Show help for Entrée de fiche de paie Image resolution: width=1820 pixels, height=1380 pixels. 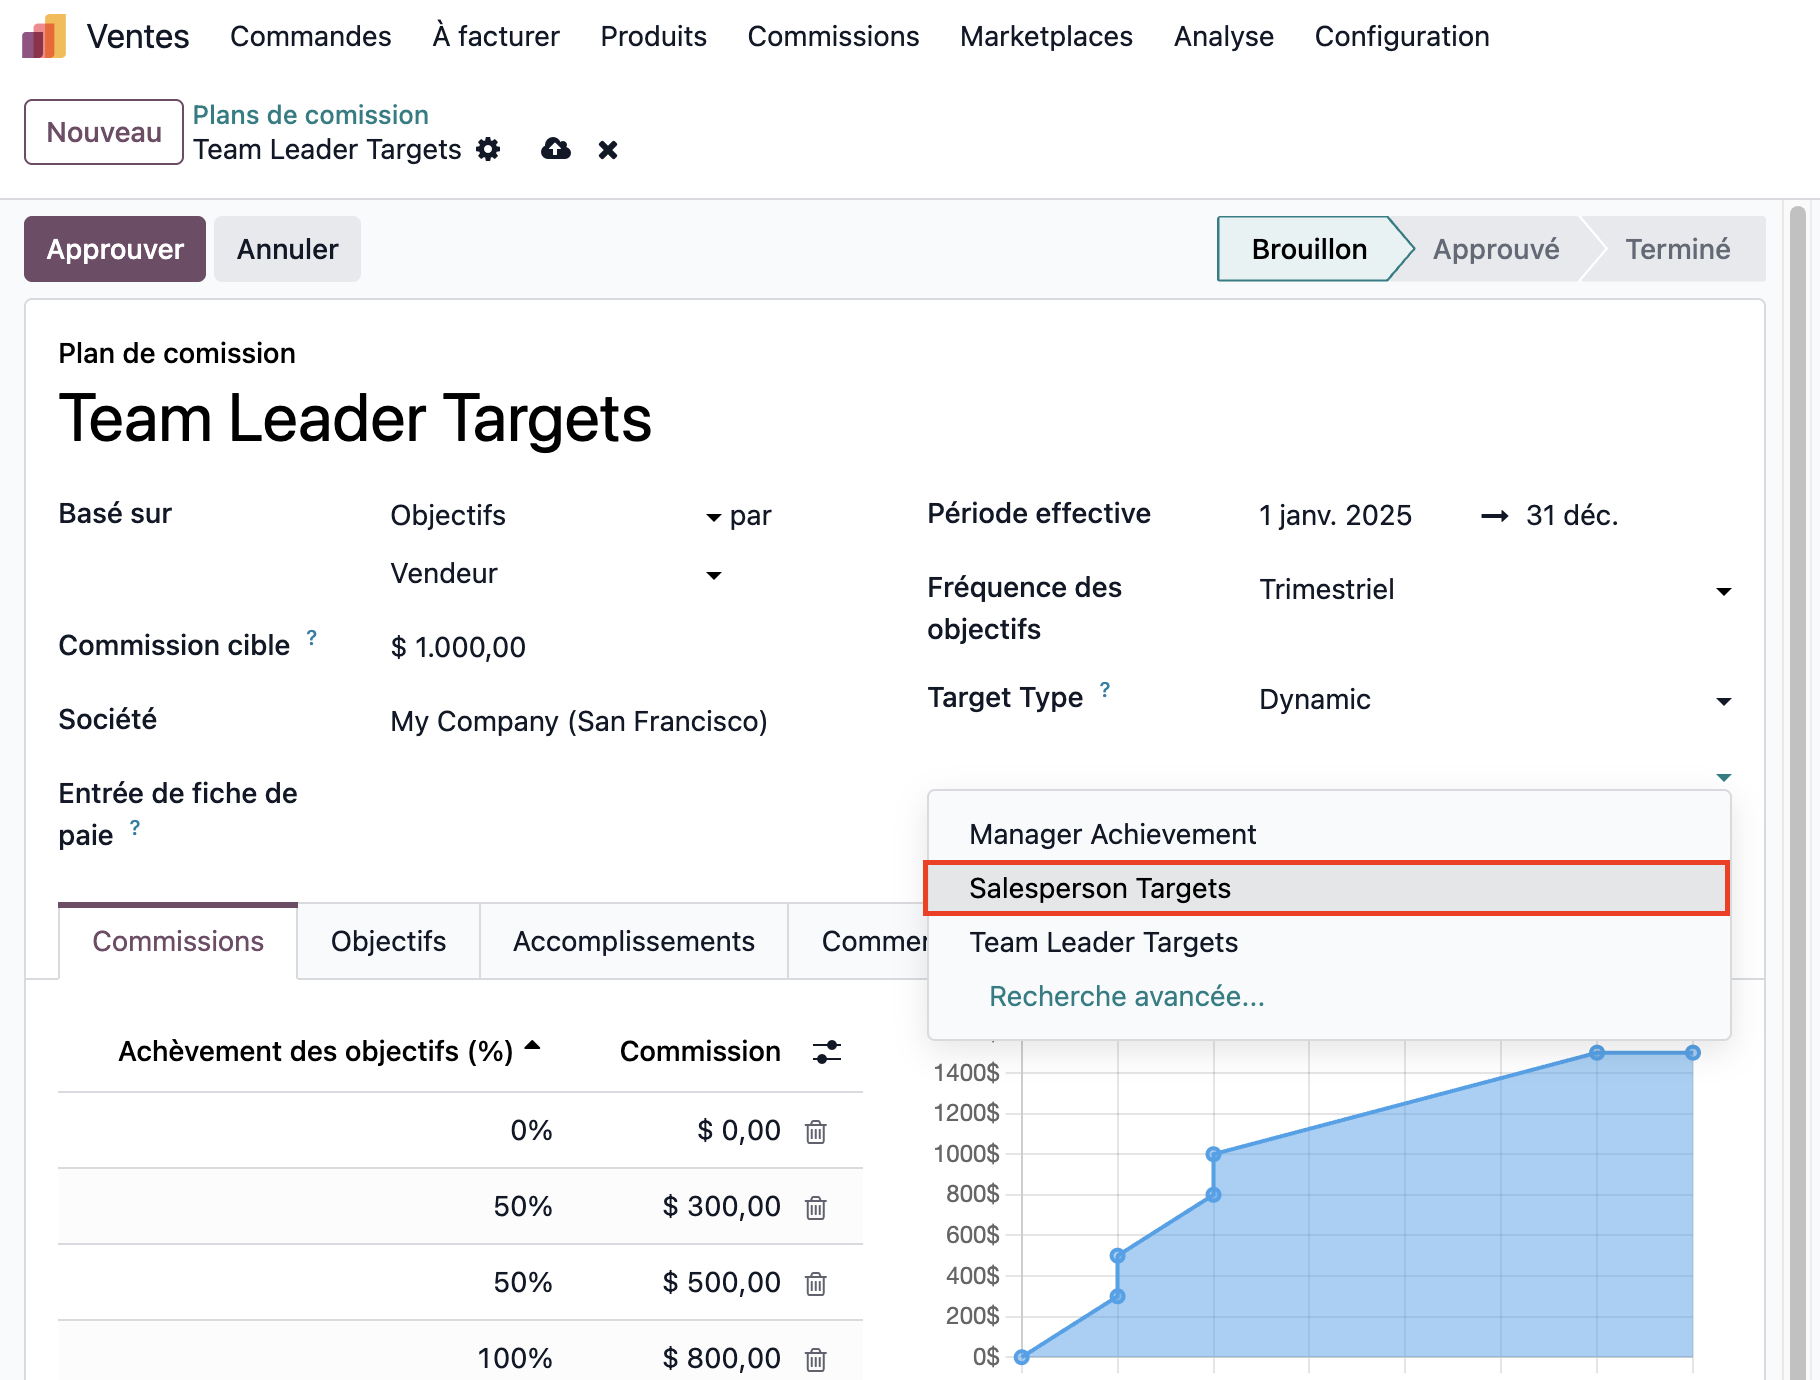click(135, 827)
